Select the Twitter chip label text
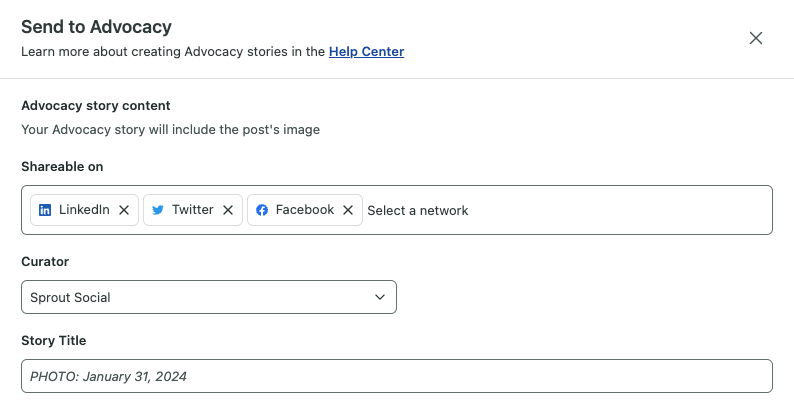This screenshot has height=405, width=794. (x=192, y=210)
